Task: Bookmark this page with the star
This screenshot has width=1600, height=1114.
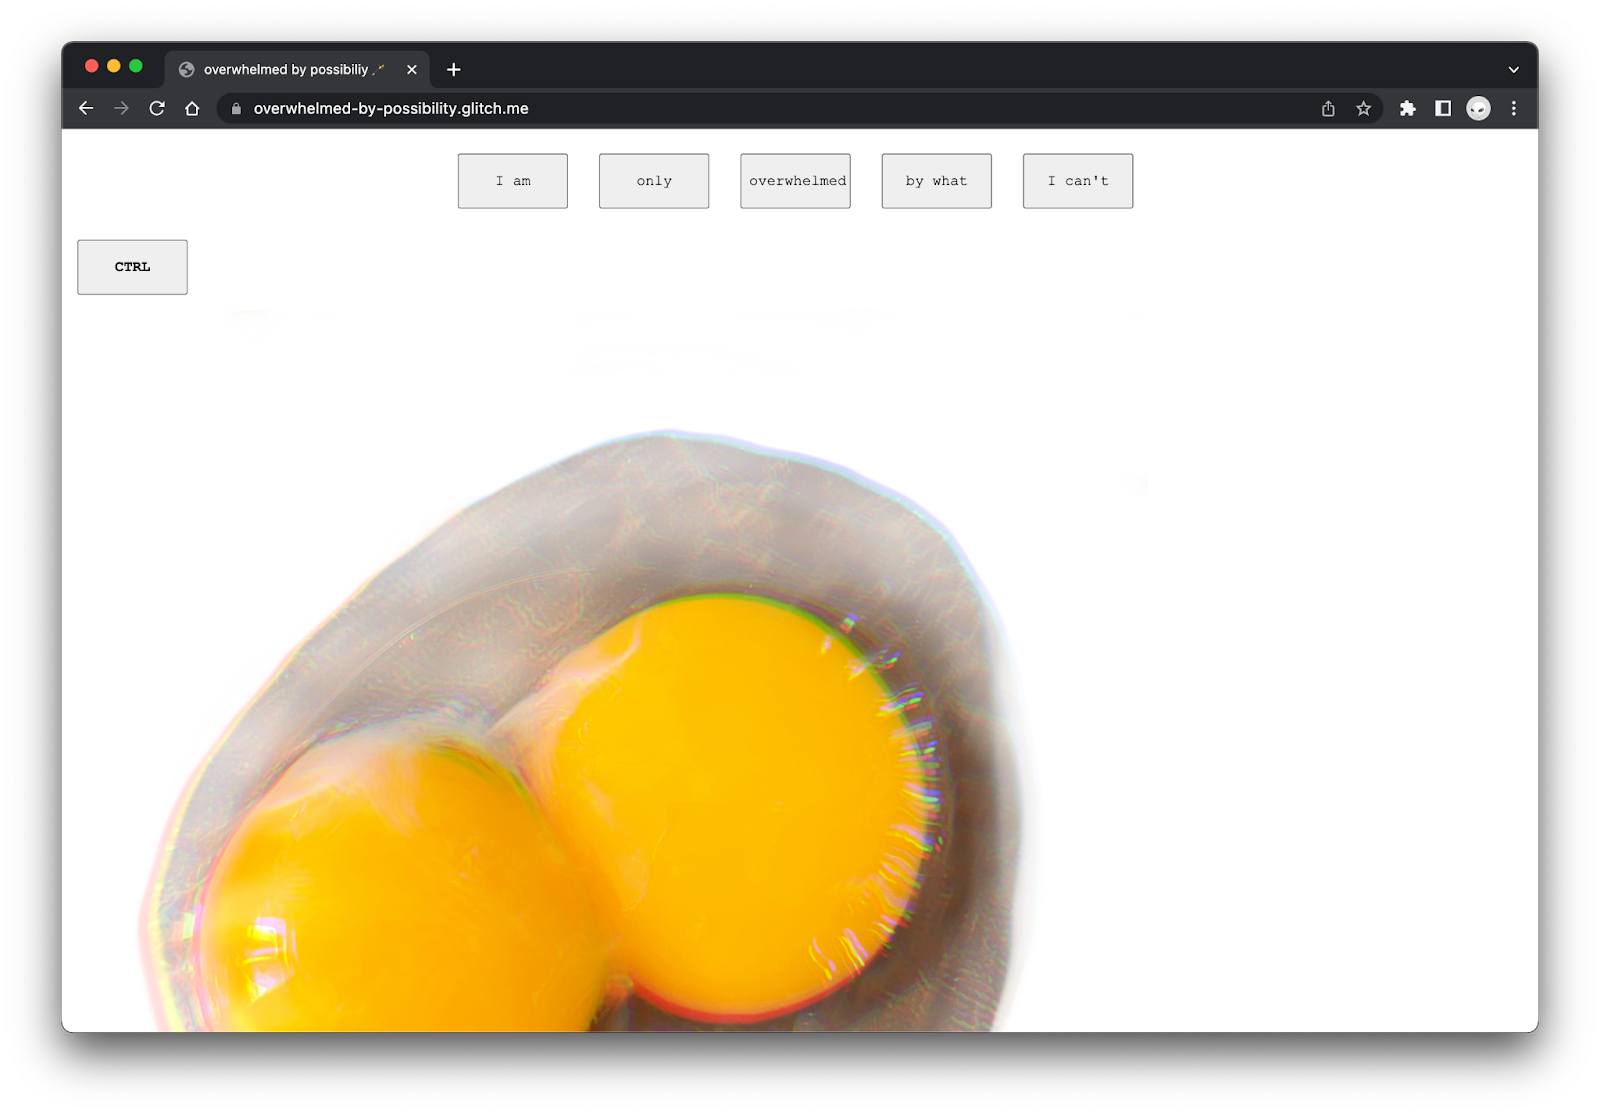Action: tap(1363, 108)
